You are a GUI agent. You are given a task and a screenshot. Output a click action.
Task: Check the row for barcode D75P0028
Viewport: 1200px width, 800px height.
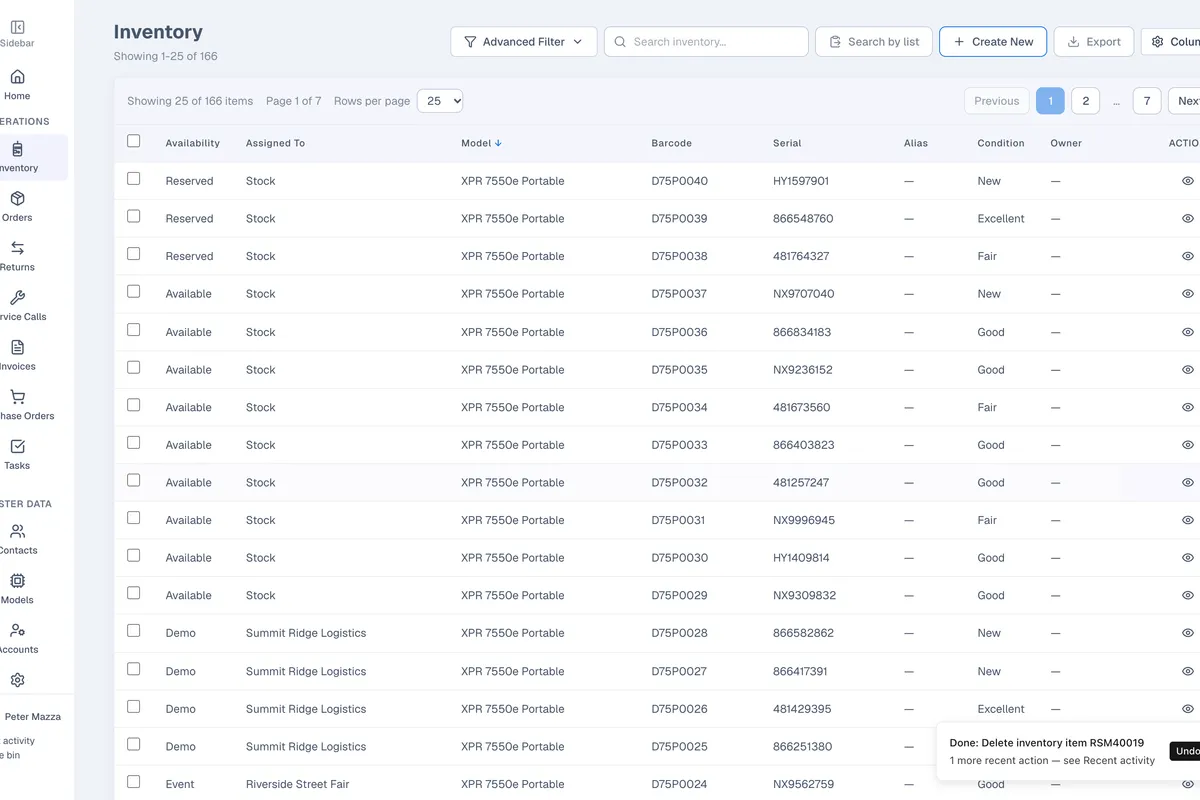point(134,631)
